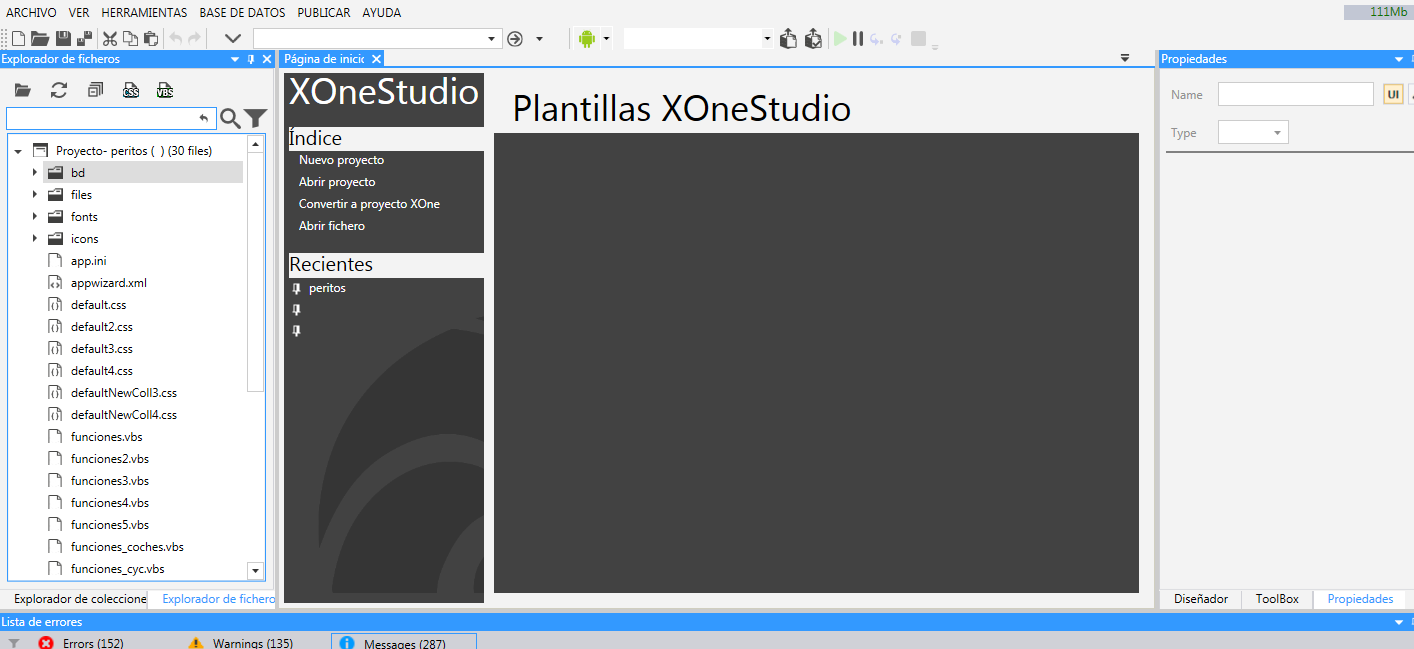
Task: Click the Save toolbar icon
Action: click(63, 39)
